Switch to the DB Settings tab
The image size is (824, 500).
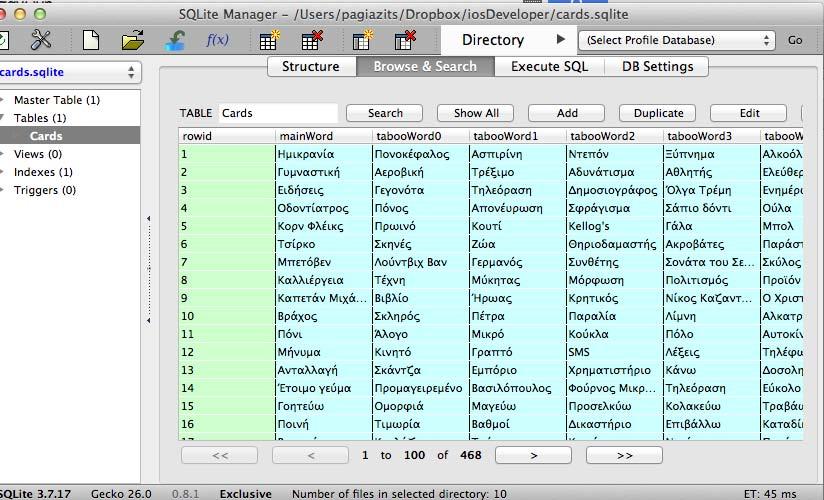657,66
